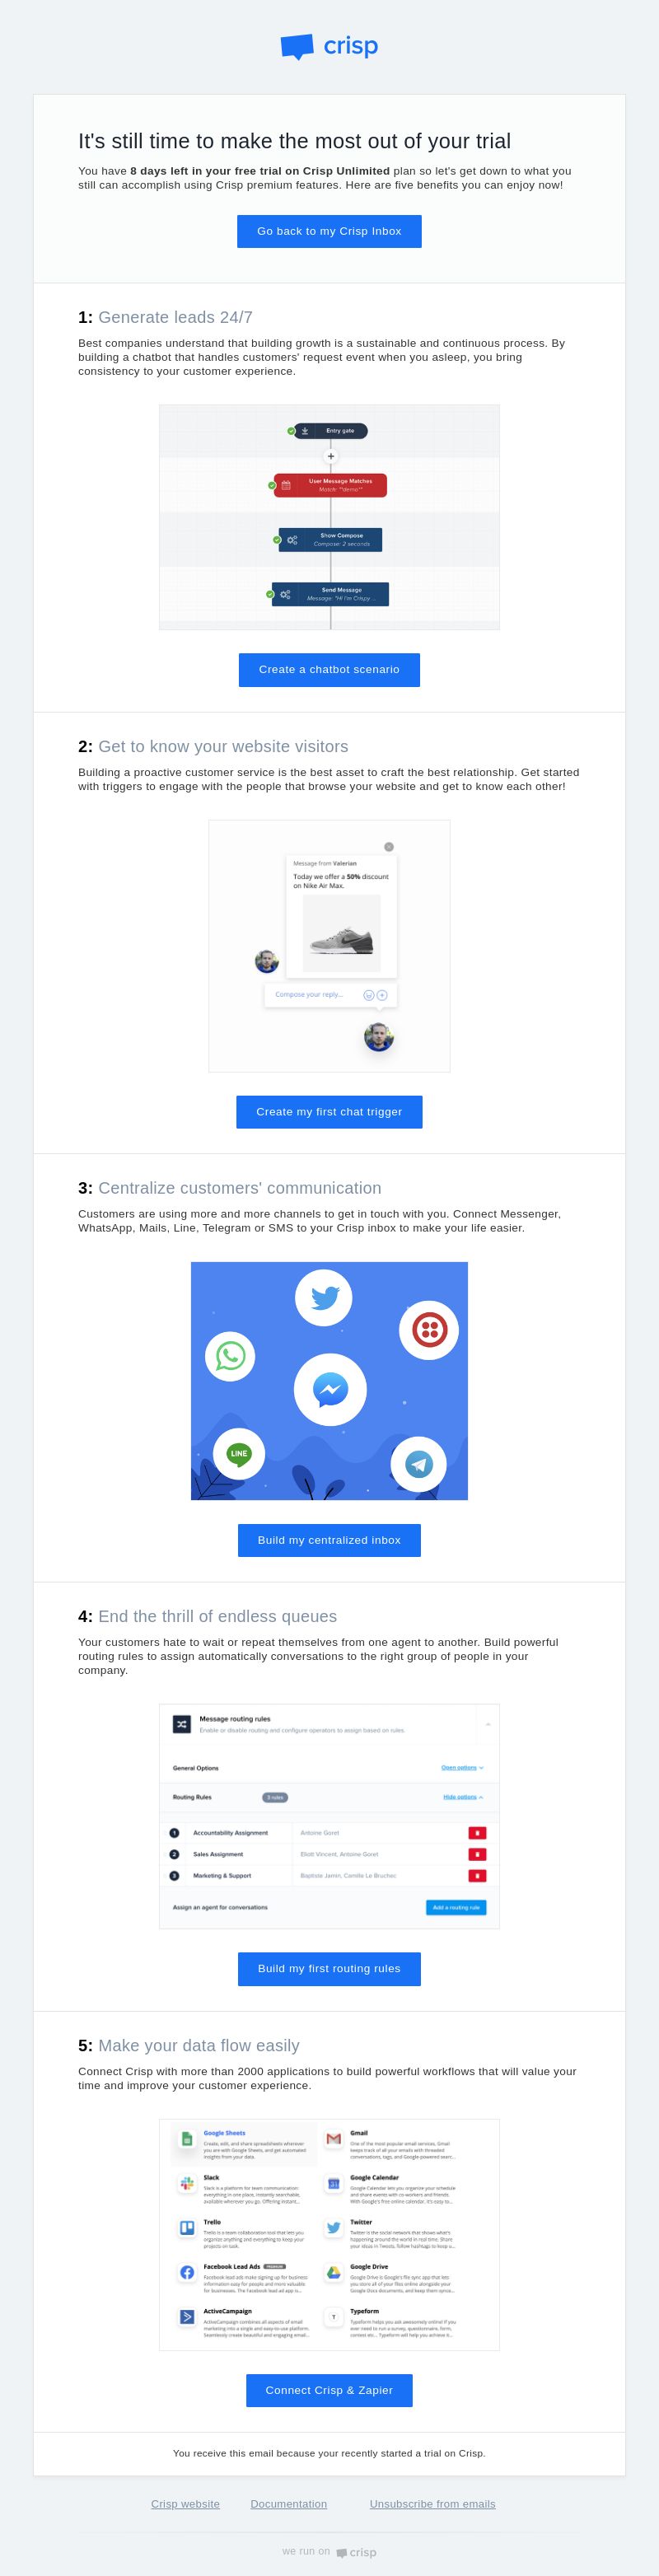The image size is (659, 2576).
Task: Click the plus node under Entry gate
Action: (331, 456)
